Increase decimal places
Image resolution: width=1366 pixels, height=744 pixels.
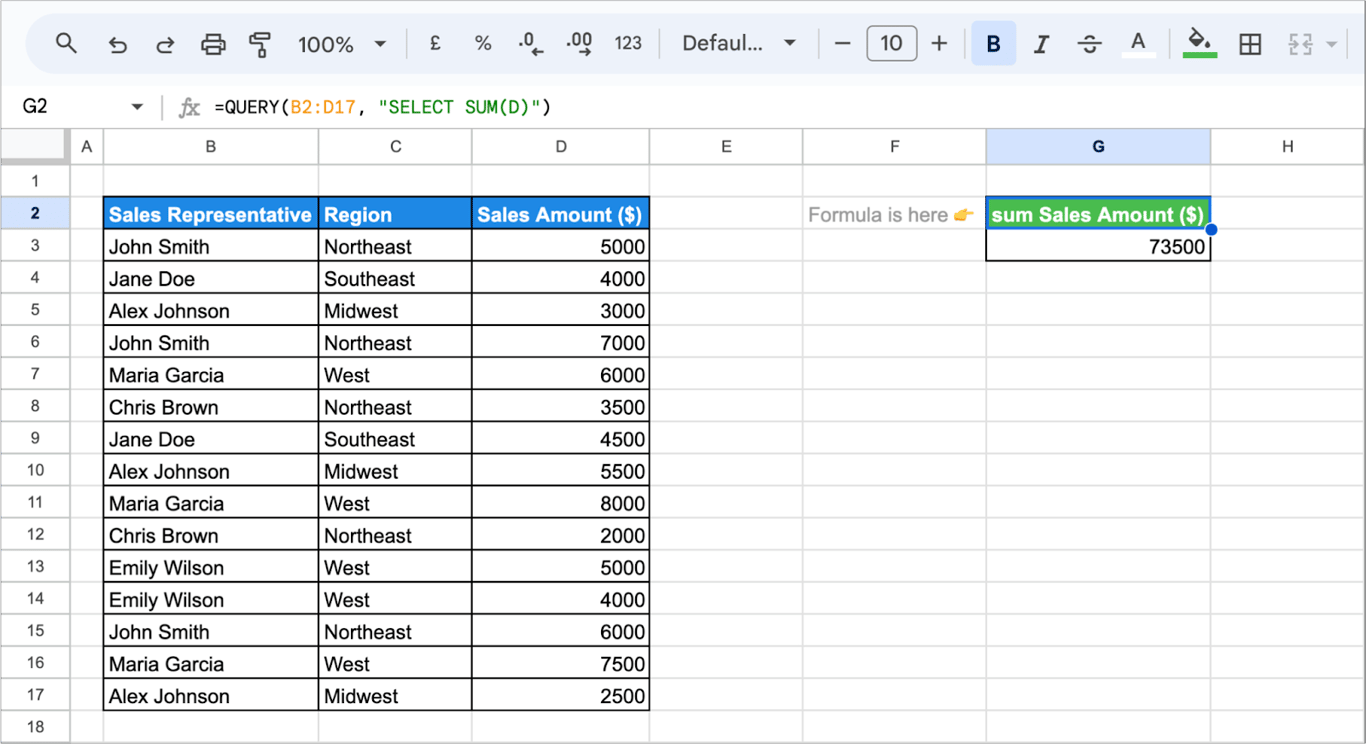pyautogui.click(x=579, y=44)
